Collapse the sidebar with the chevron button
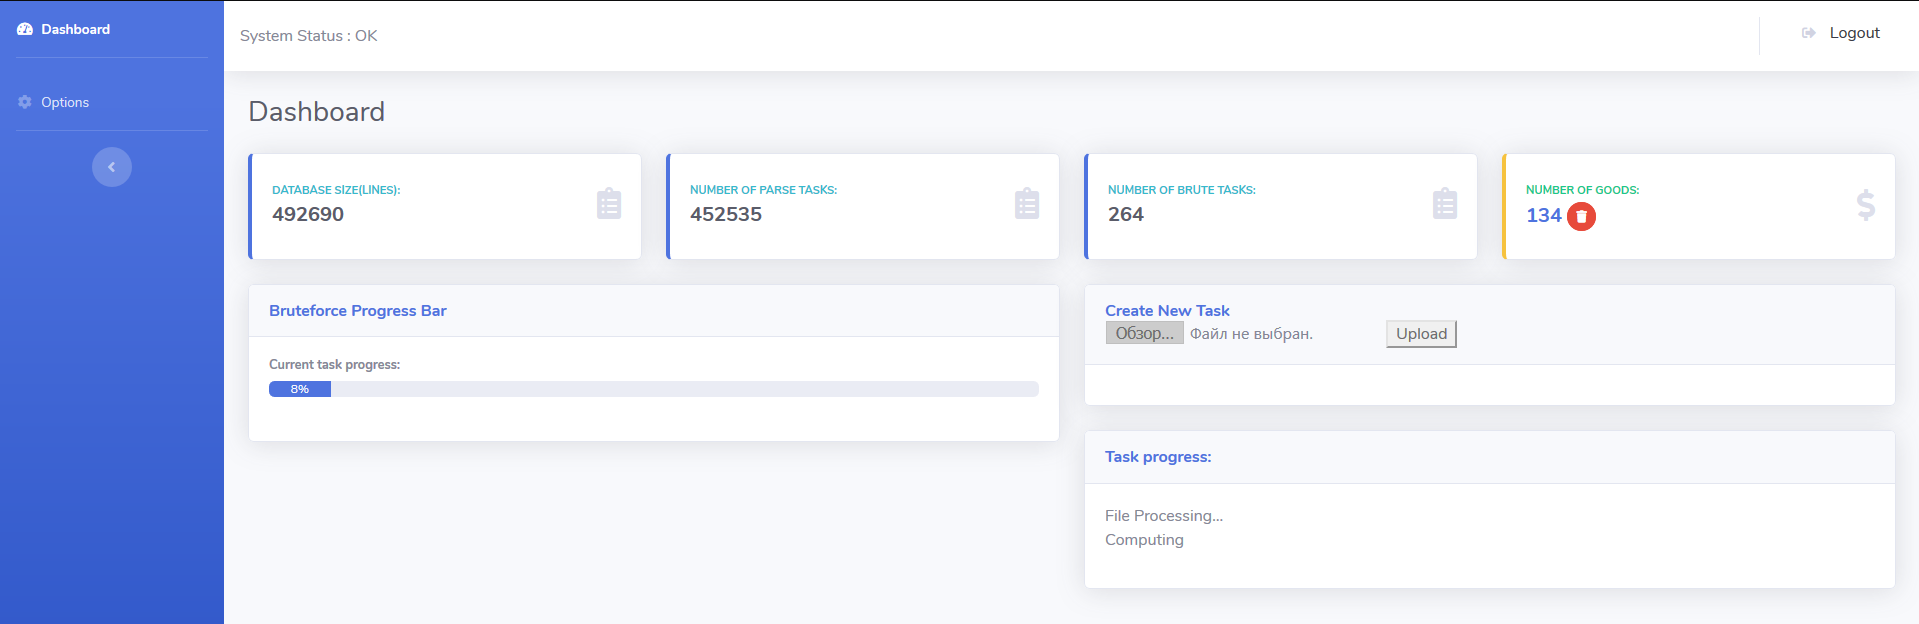1919x624 pixels. 112,167
